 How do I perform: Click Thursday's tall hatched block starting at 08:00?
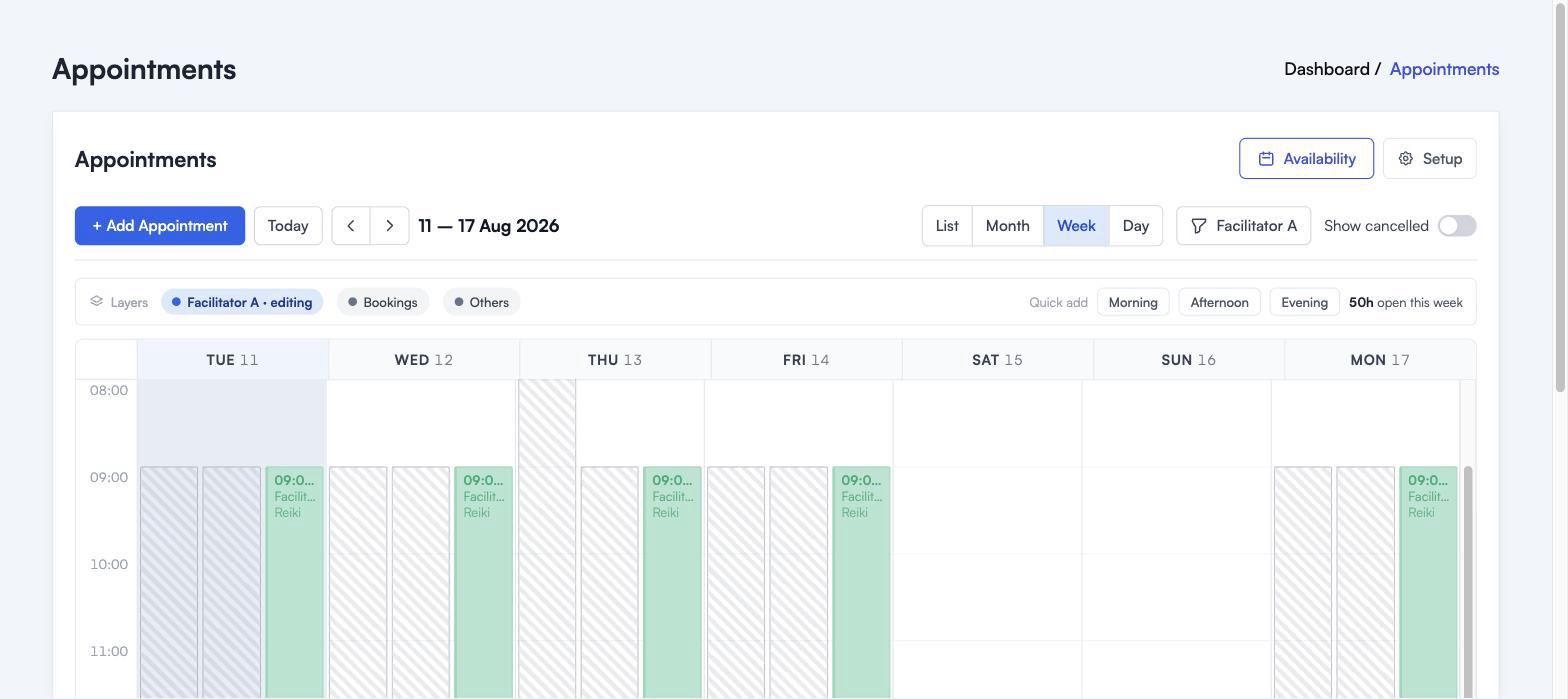point(547,540)
